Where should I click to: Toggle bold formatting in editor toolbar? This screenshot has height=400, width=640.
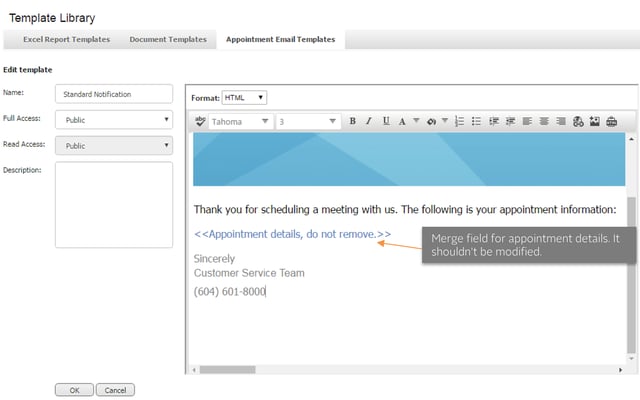pyautogui.click(x=353, y=121)
